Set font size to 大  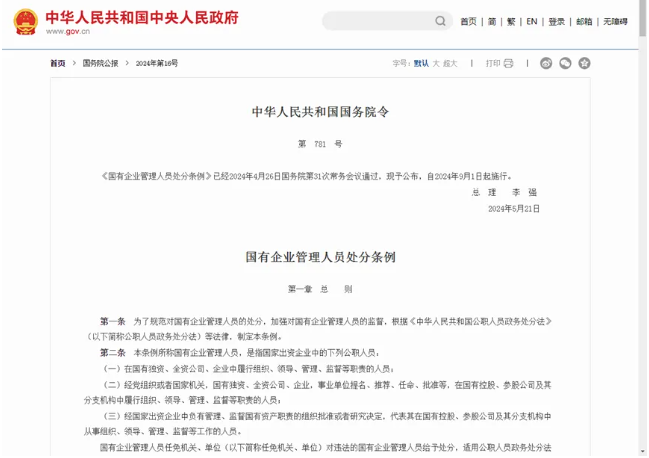[436, 63]
